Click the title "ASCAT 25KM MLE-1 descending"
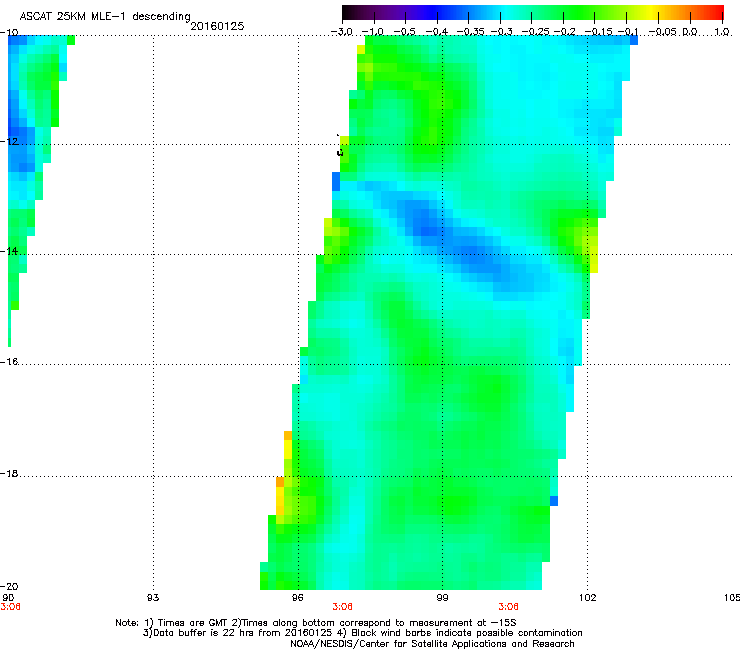Screen dimensions: 740x650 [105, 16]
